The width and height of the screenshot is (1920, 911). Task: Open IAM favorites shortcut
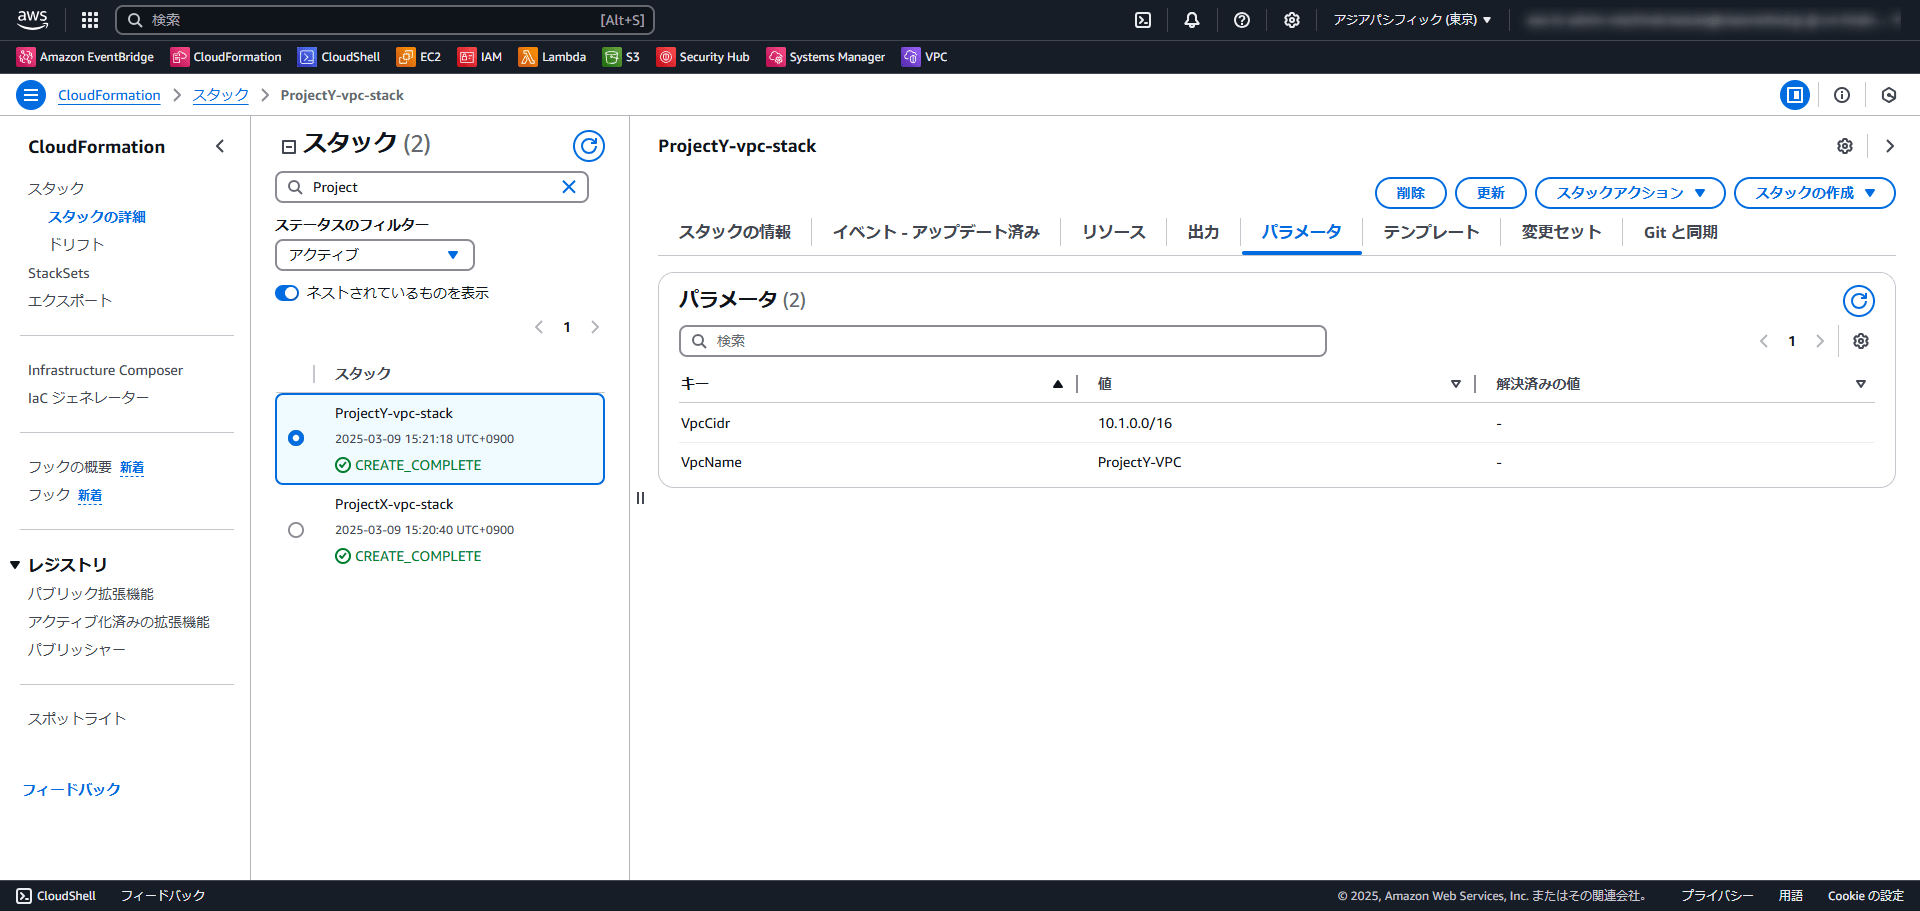click(x=480, y=57)
